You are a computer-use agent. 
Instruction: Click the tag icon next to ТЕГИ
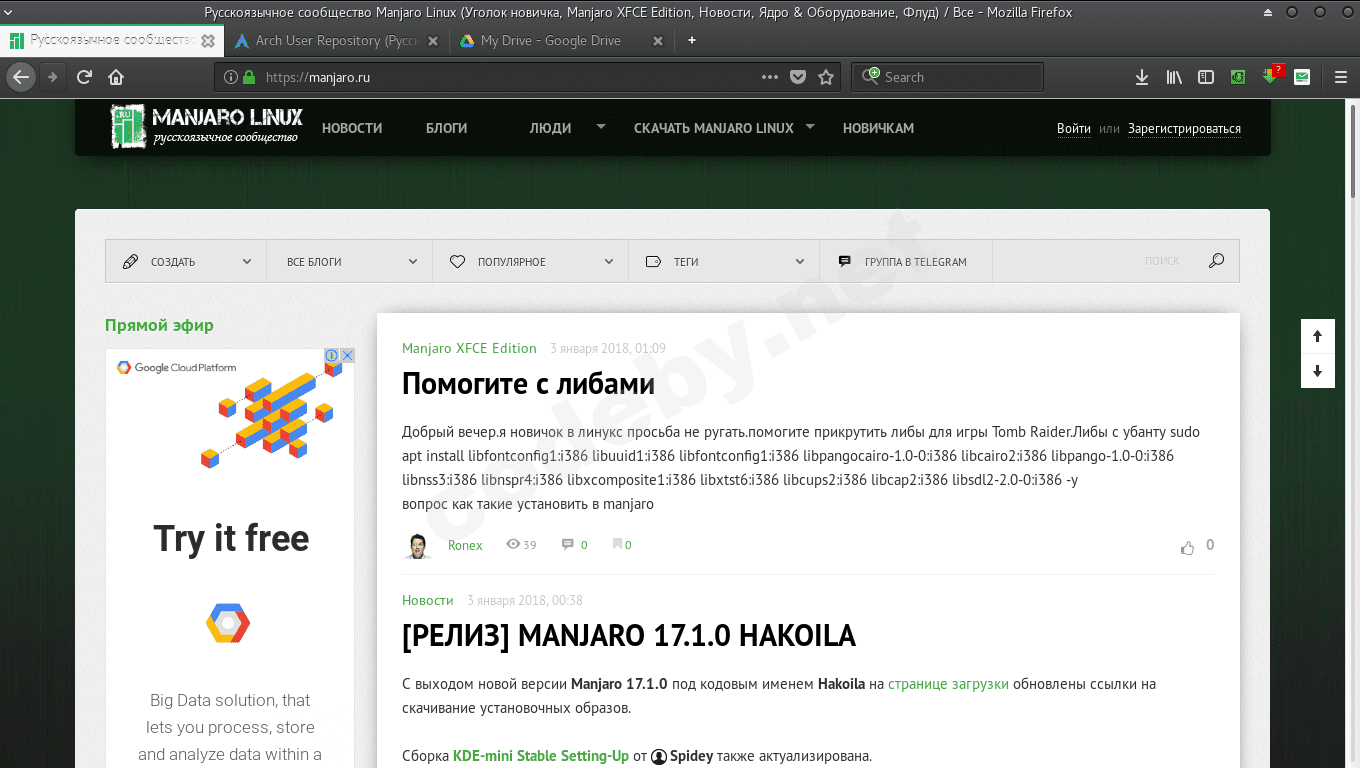(x=653, y=260)
